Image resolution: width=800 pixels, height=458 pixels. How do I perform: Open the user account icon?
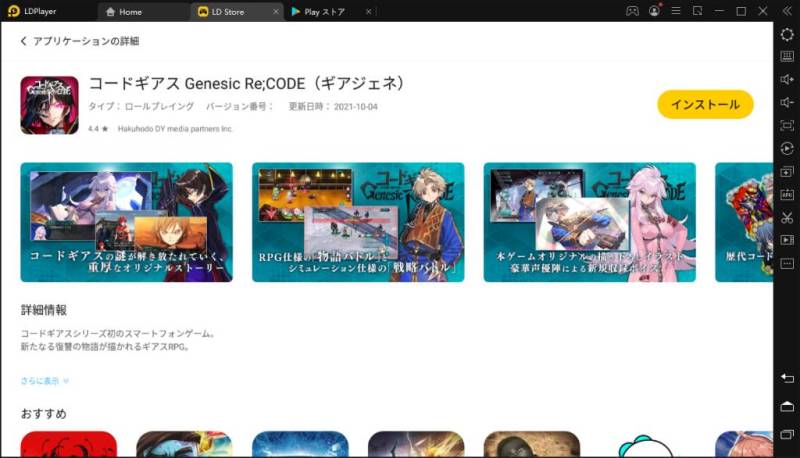coord(654,11)
